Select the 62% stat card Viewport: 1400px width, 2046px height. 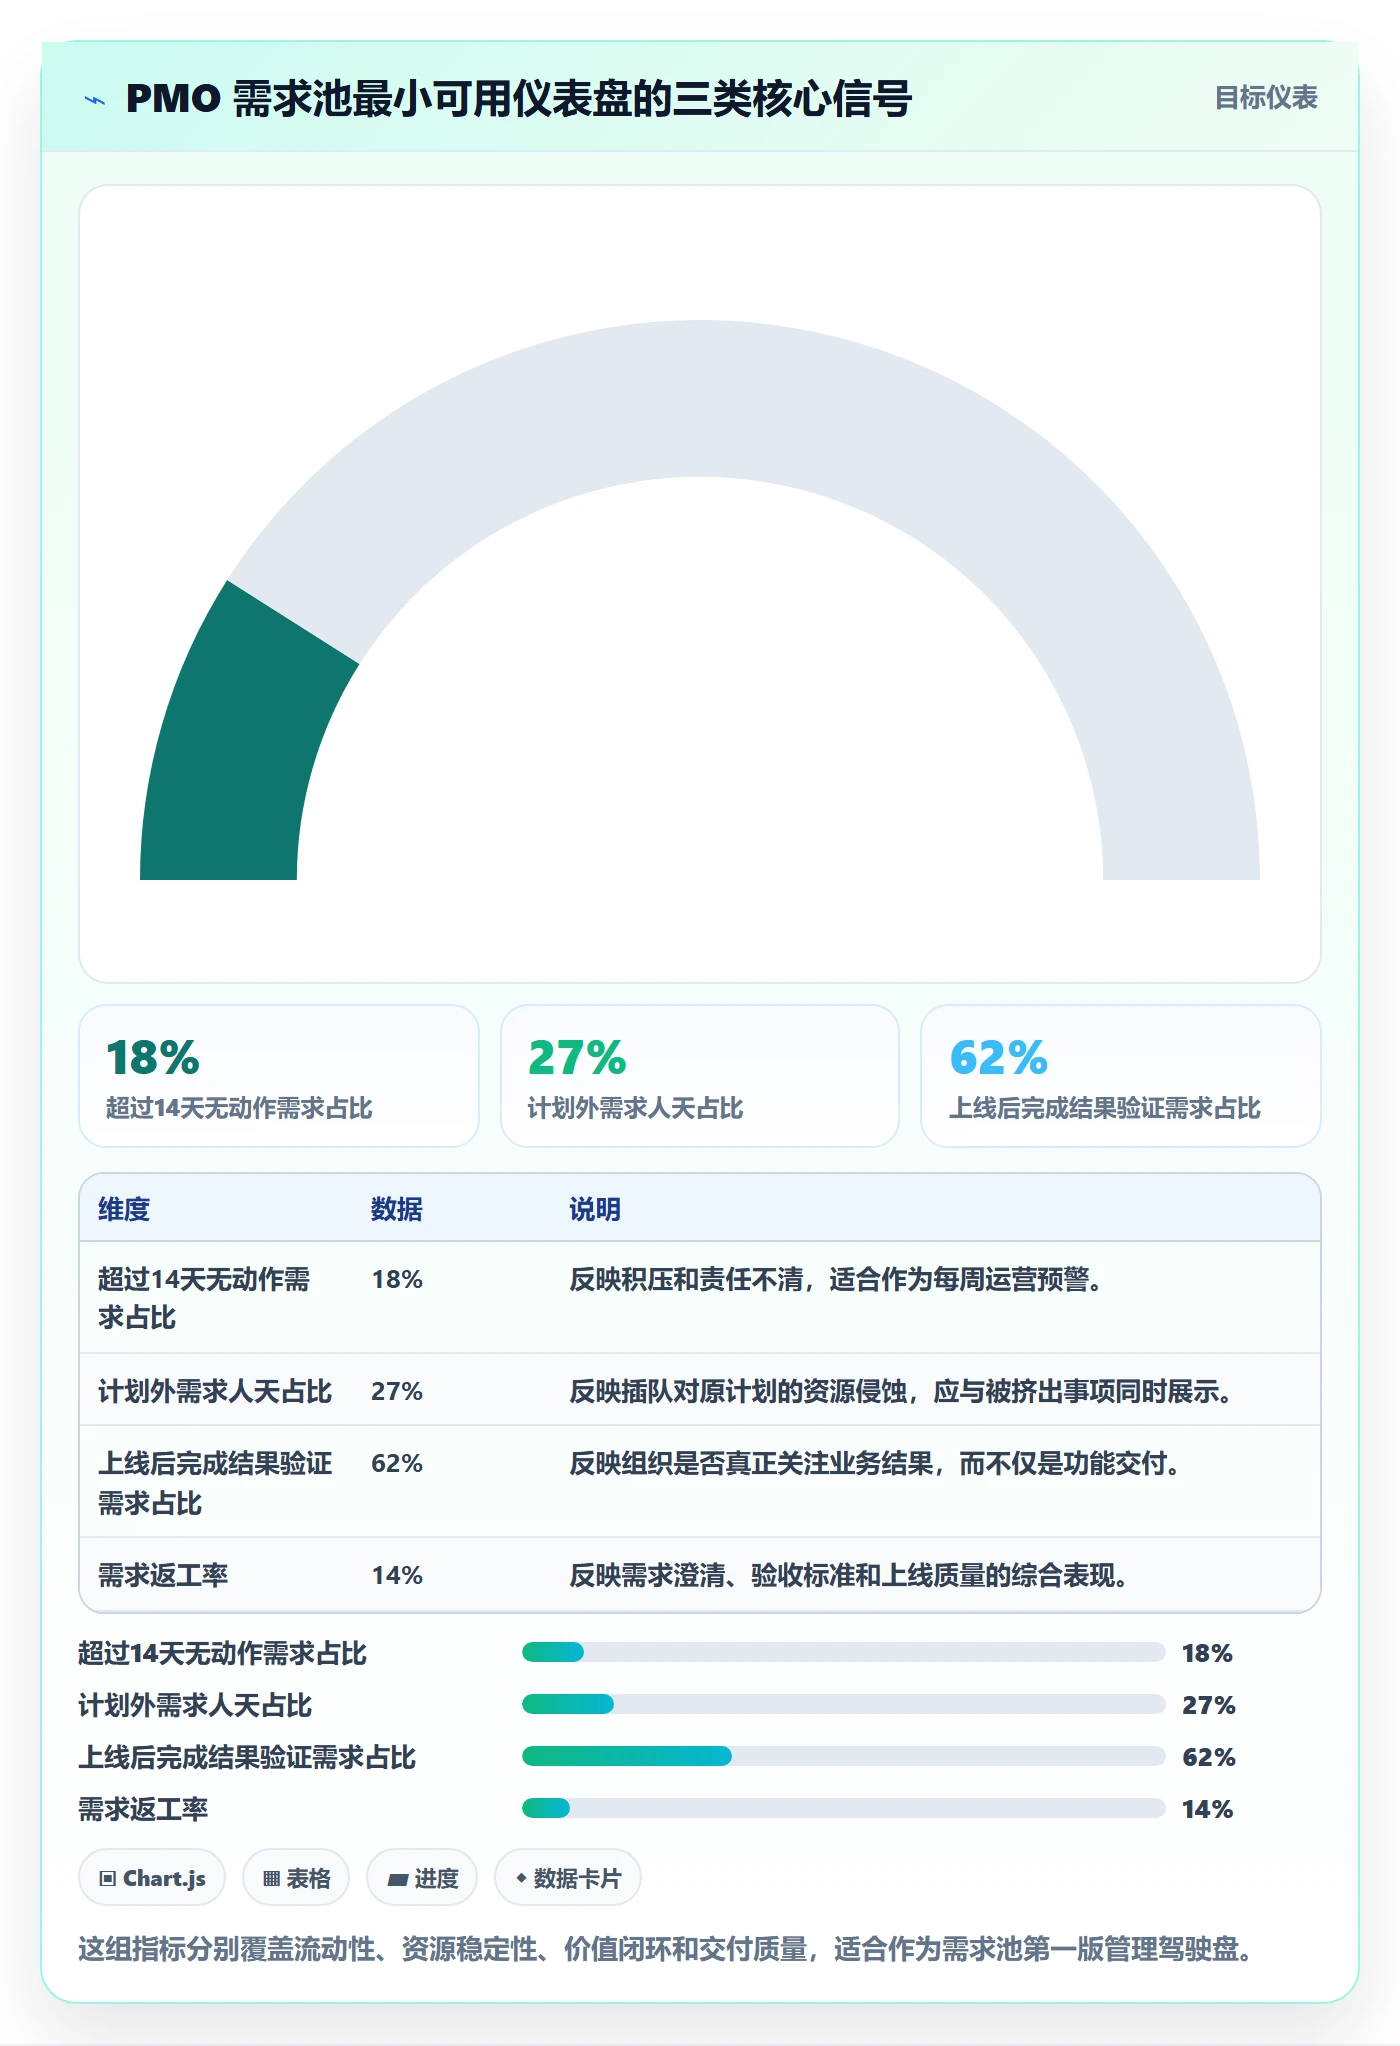tap(1120, 1076)
